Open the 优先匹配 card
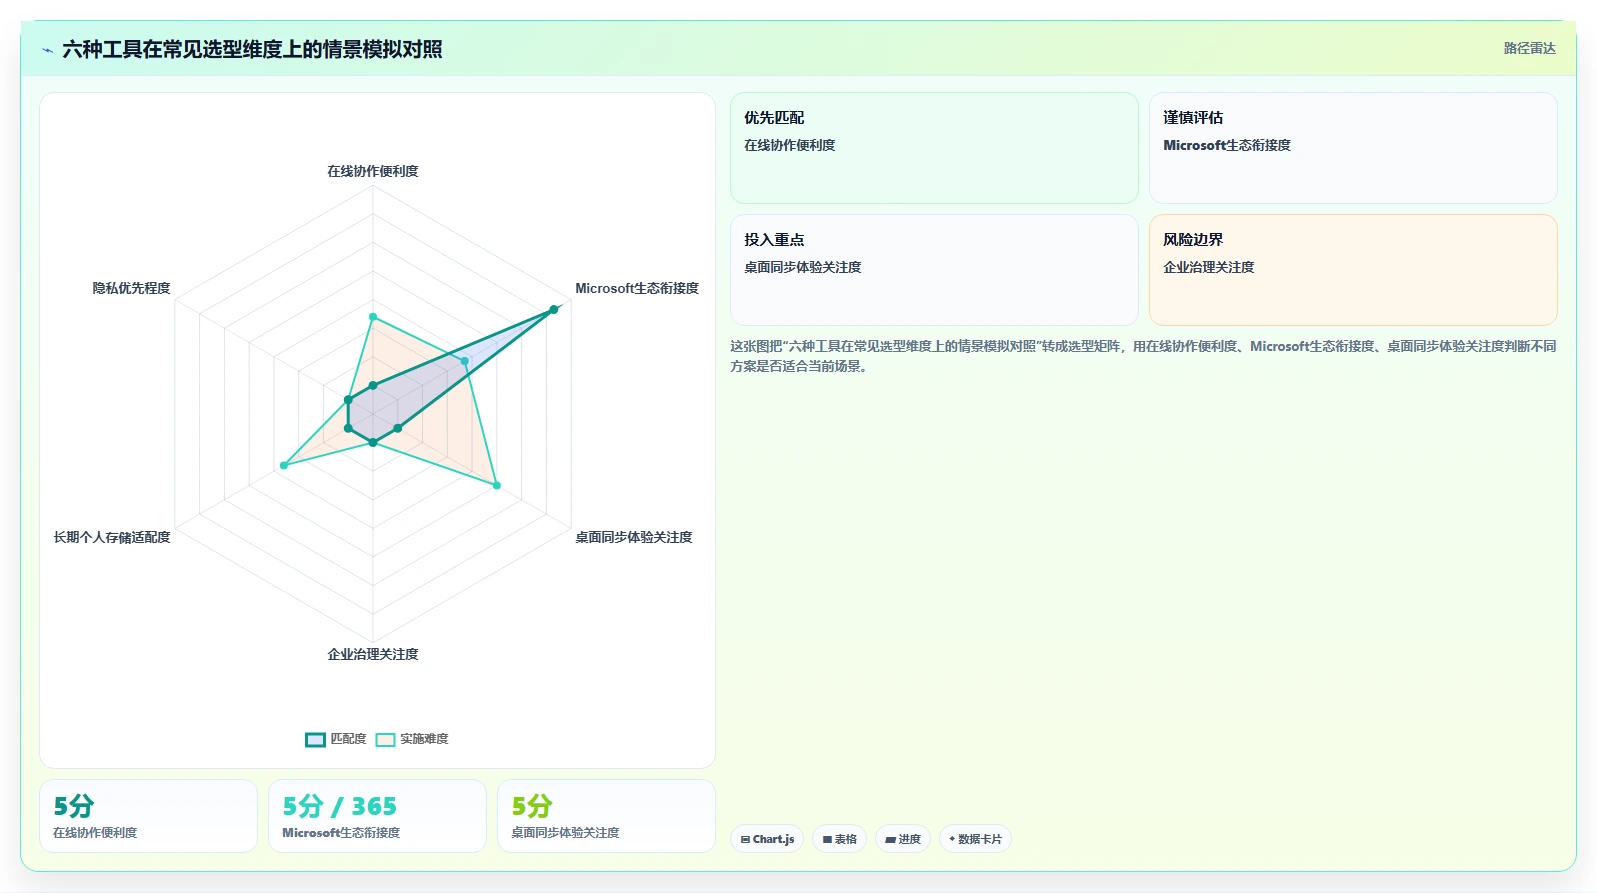1597x893 pixels. pyautogui.click(x=934, y=148)
